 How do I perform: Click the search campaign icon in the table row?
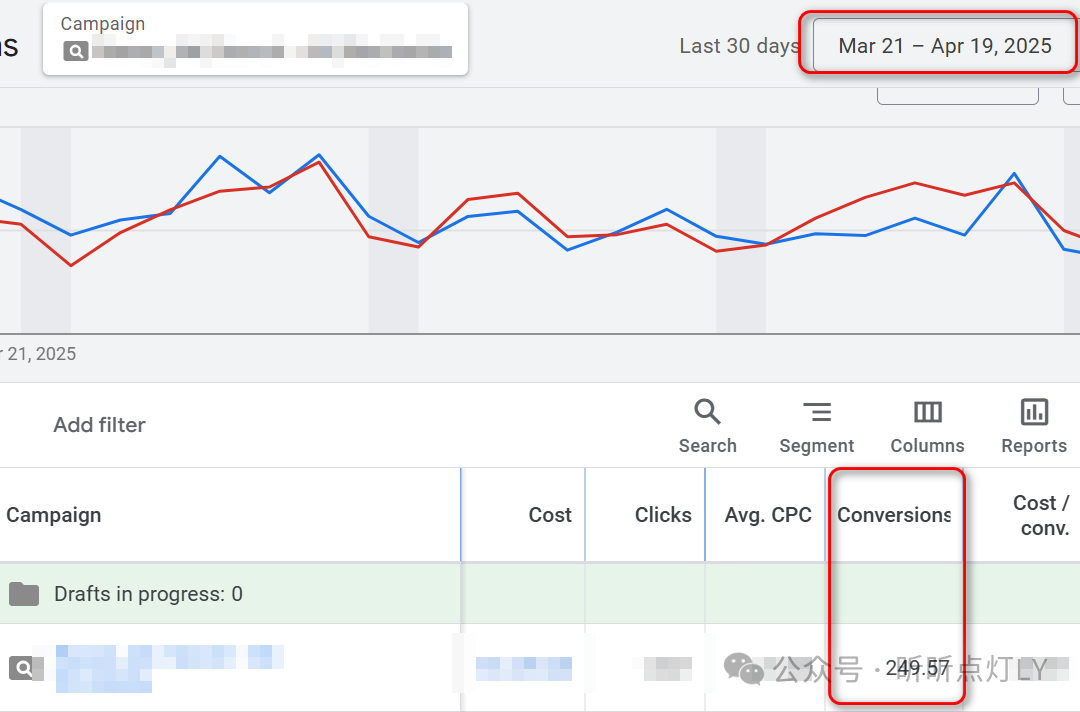(x=21, y=667)
